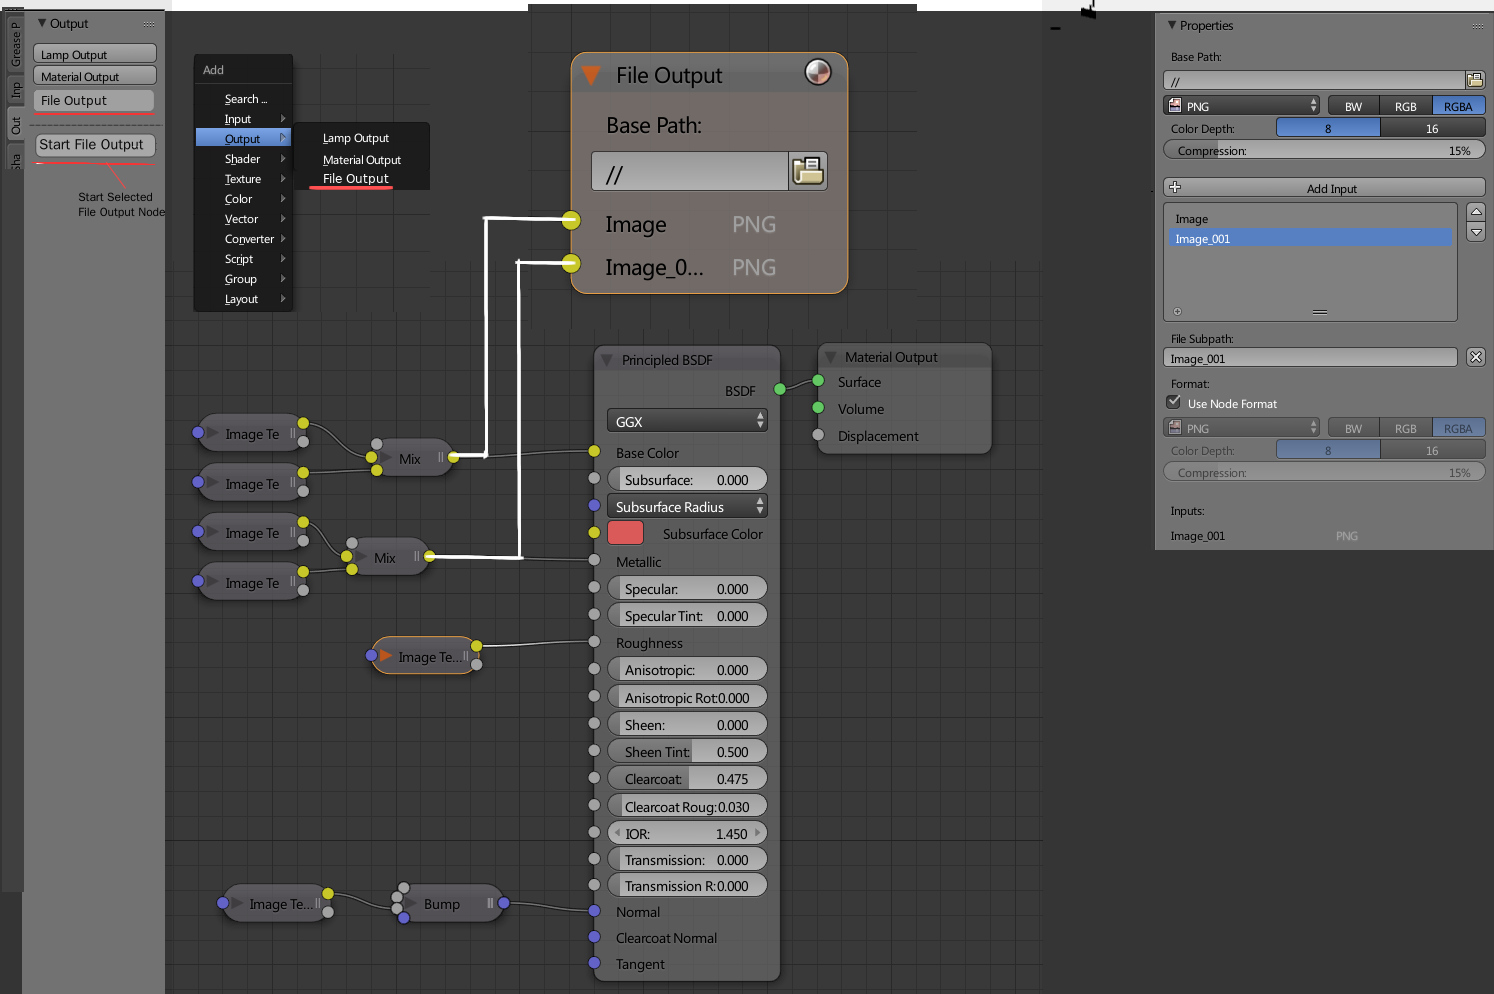This screenshot has height=994, width=1494.
Task: Click the Normal input socket on Principled BSDF
Action: [x=594, y=911]
